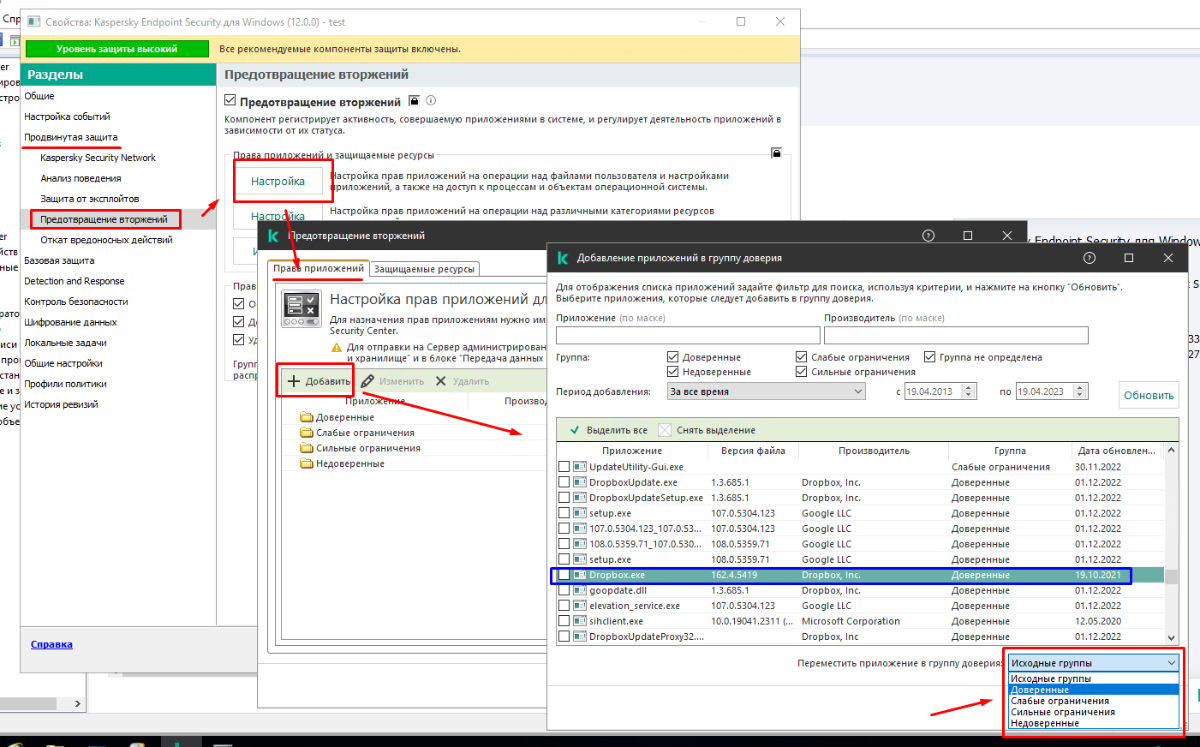Screen dimensions: 1200x747
Task: Click the info icon beside Предотвращение вторжений heading
Action: point(431,101)
